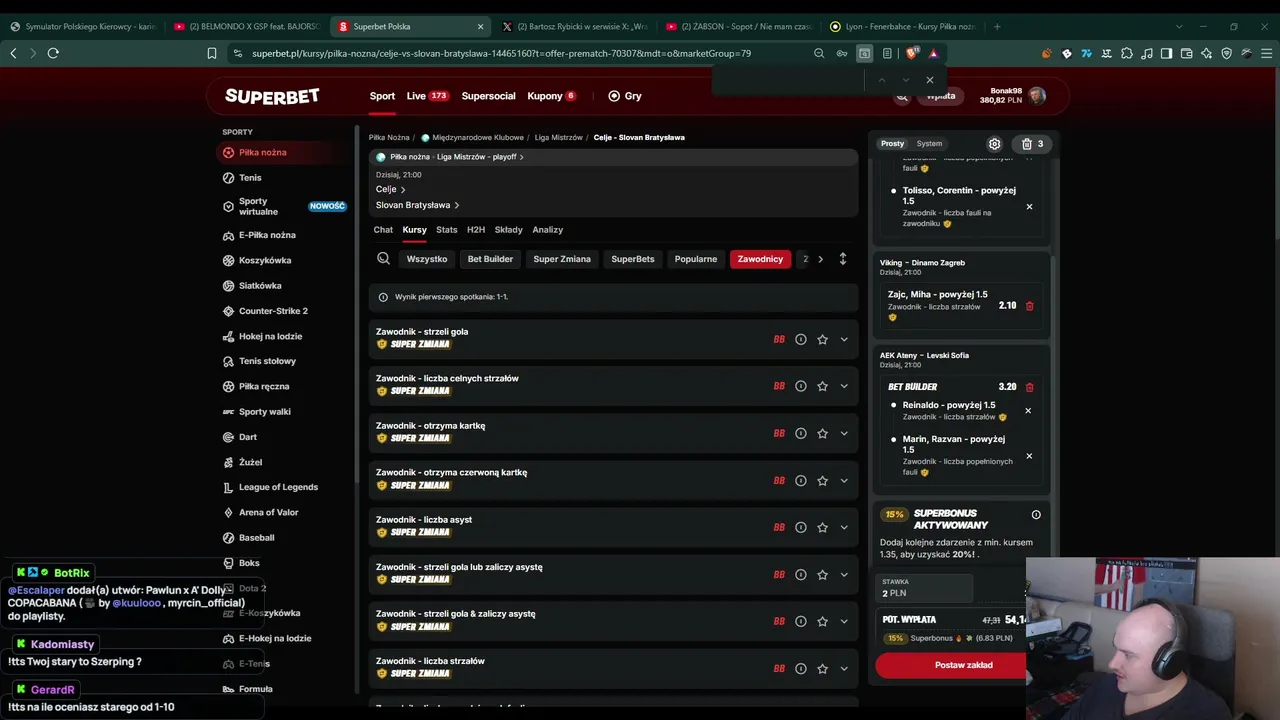The height and width of the screenshot is (720, 1280).
Task: Expand the 'Zawodnik - liczba strzałów' market
Action: point(844,668)
